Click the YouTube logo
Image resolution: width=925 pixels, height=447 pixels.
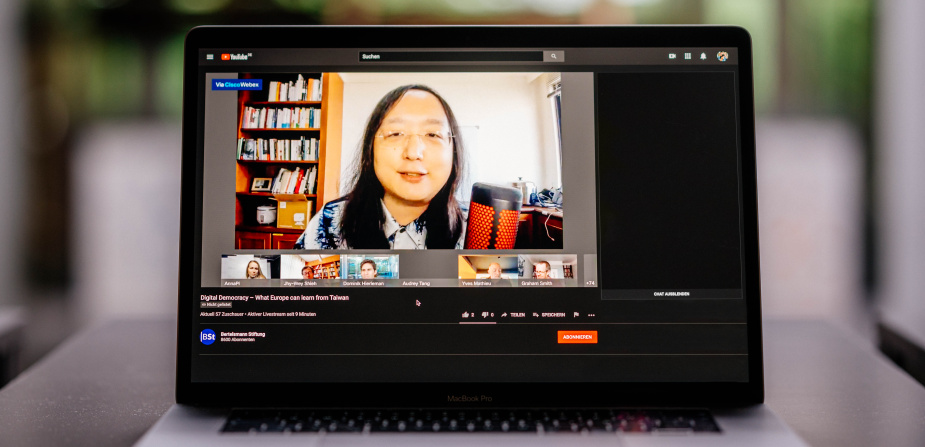point(236,57)
